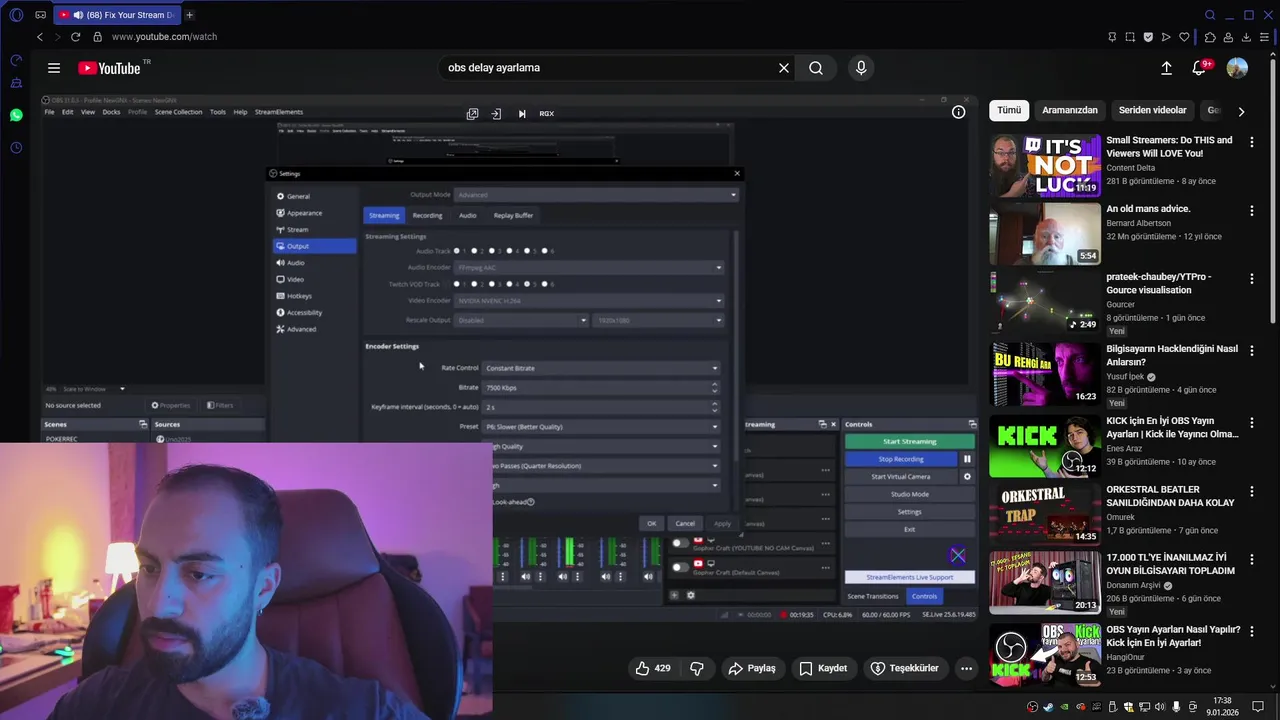The height and width of the screenshot is (720, 1280).
Task: Select the Tümü filter chip
Action: 1009,110
